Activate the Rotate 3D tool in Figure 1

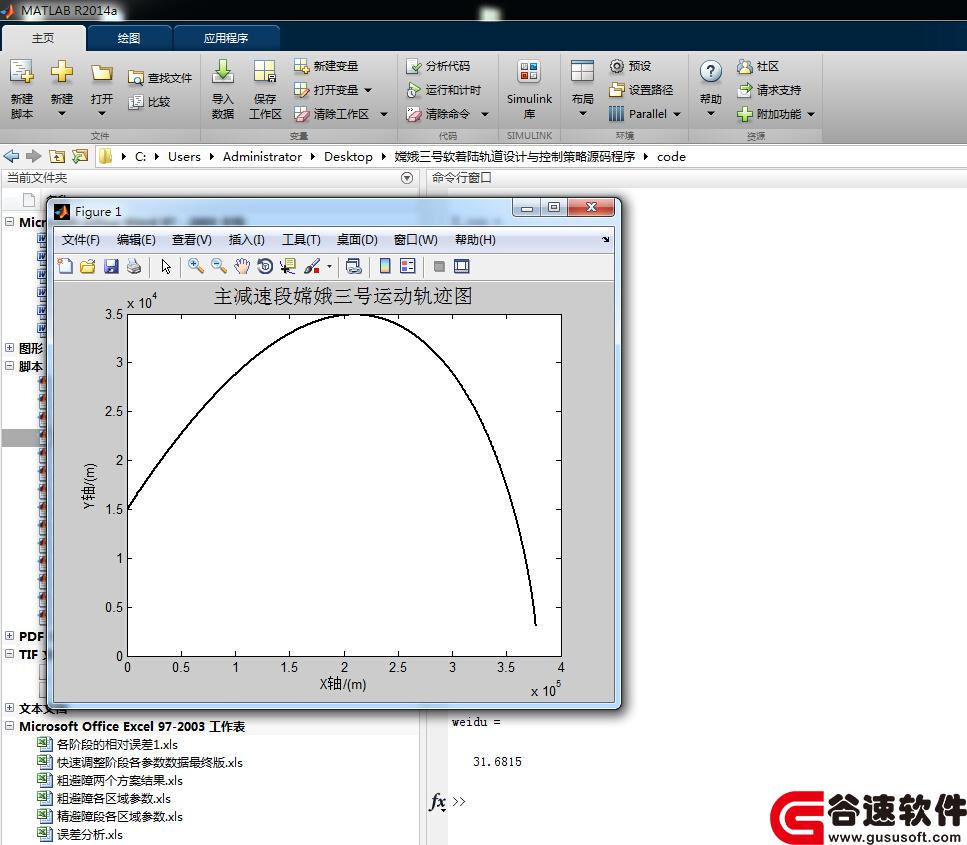pyautogui.click(x=265, y=266)
